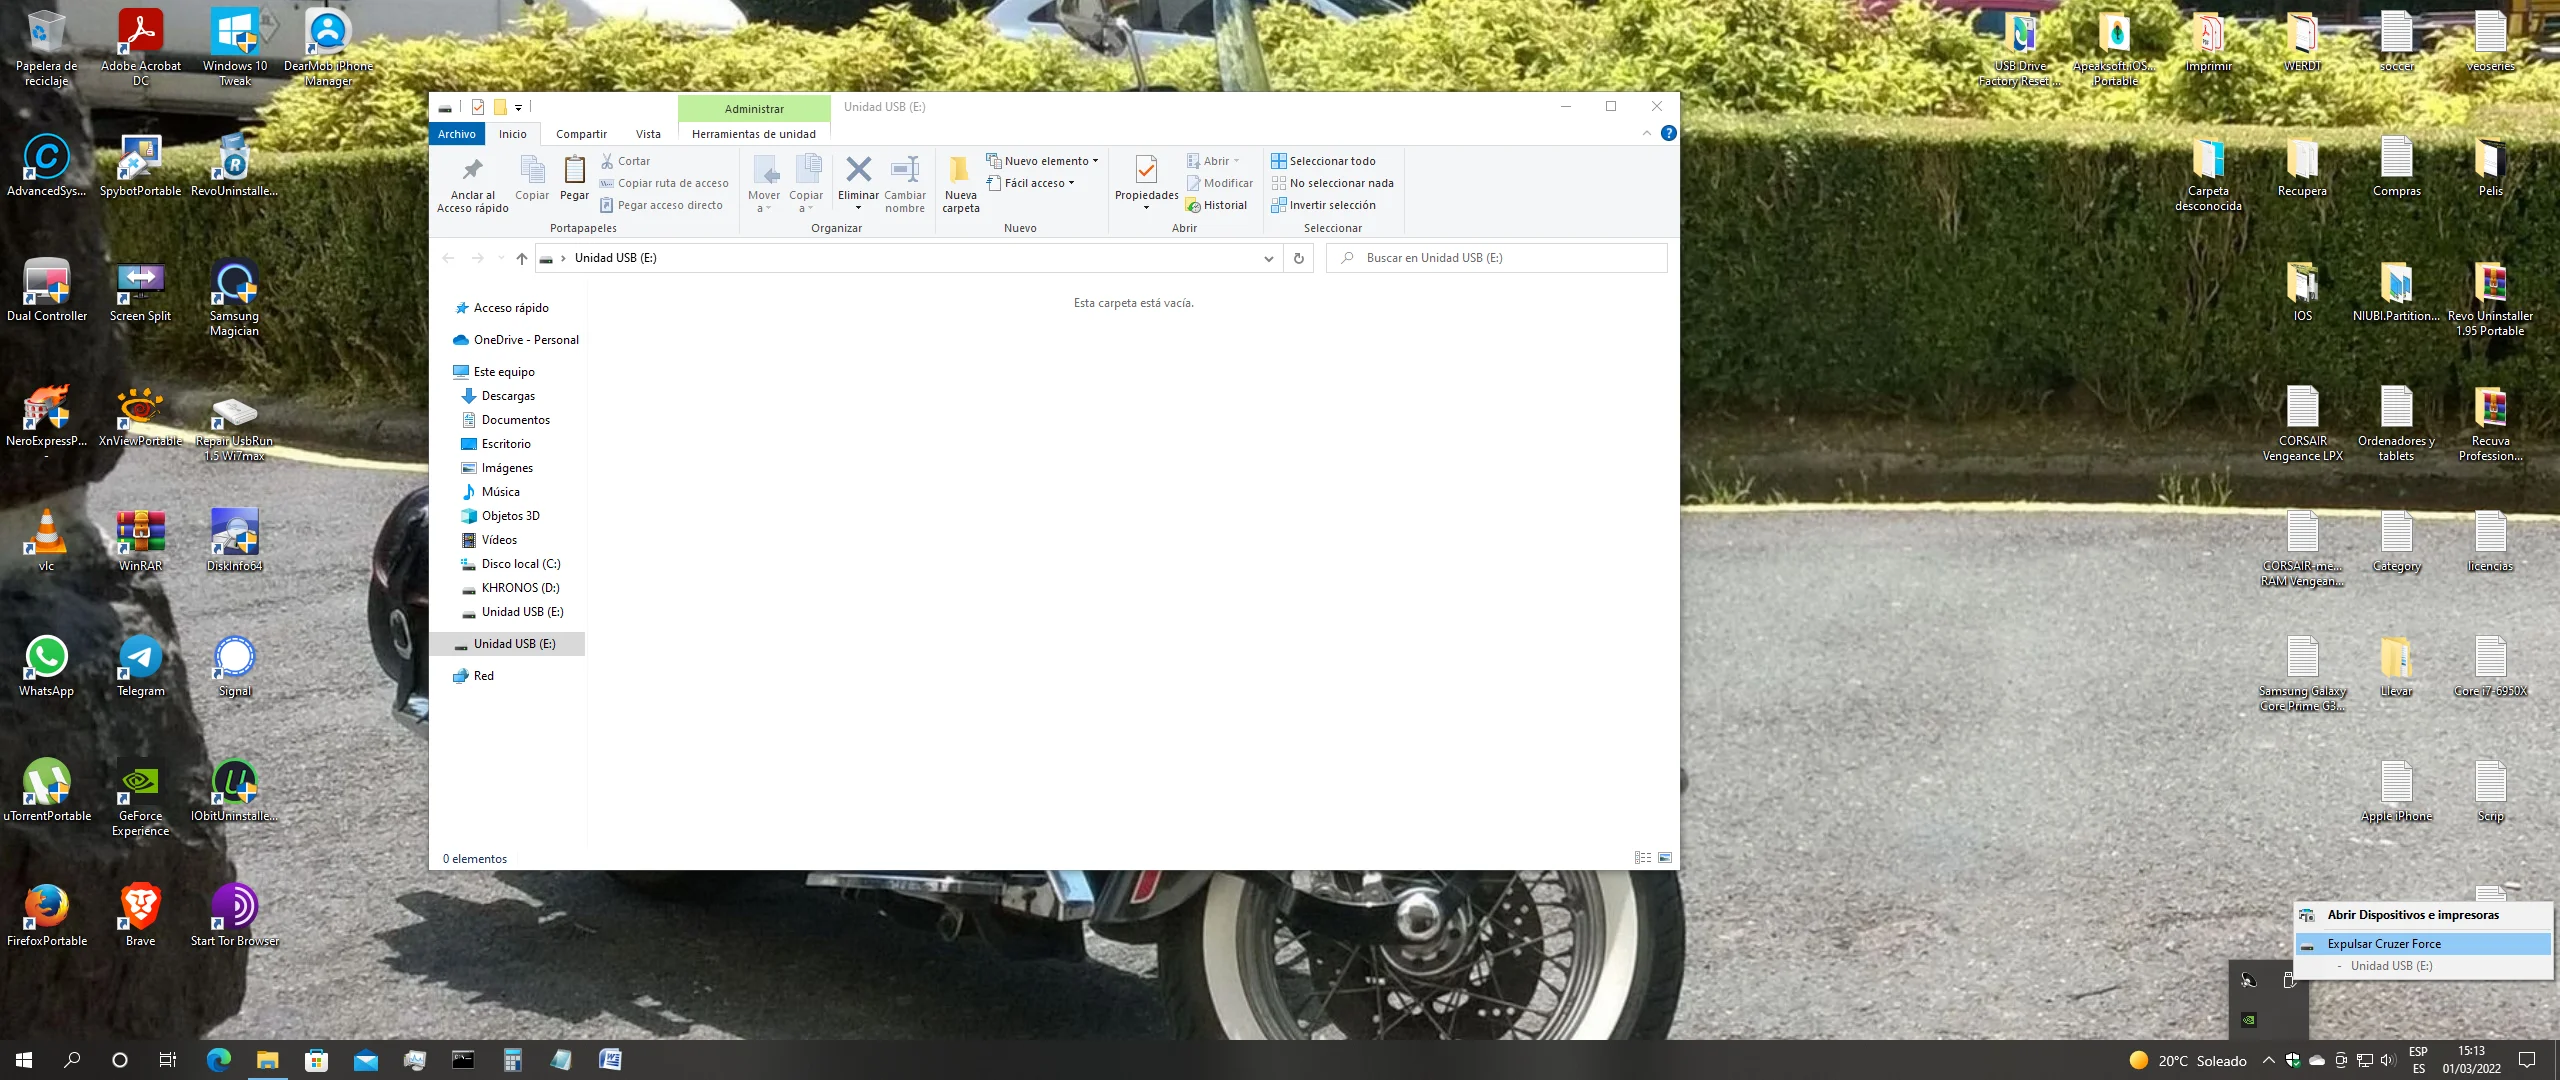Screen dimensions: 2560x1080
Task: Click the Buscar en Unidad USB search field
Action: click(x=1500, y=258)
